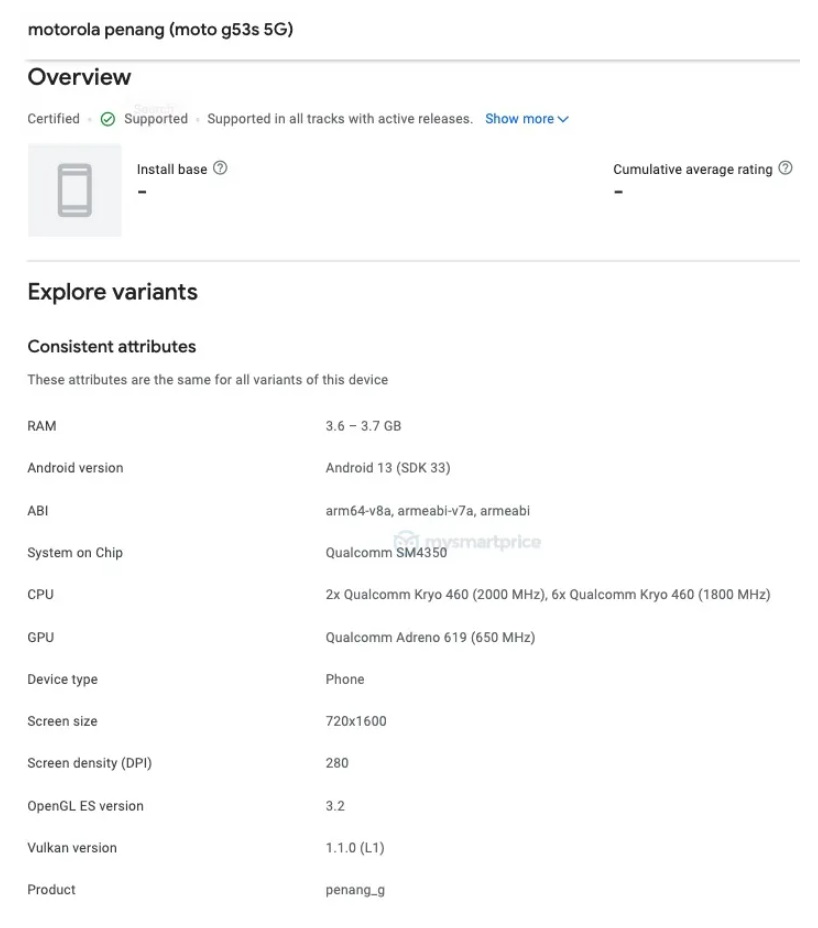Click the Overview section heading
The image size is (818, 928).
click(x=79, y=77)
